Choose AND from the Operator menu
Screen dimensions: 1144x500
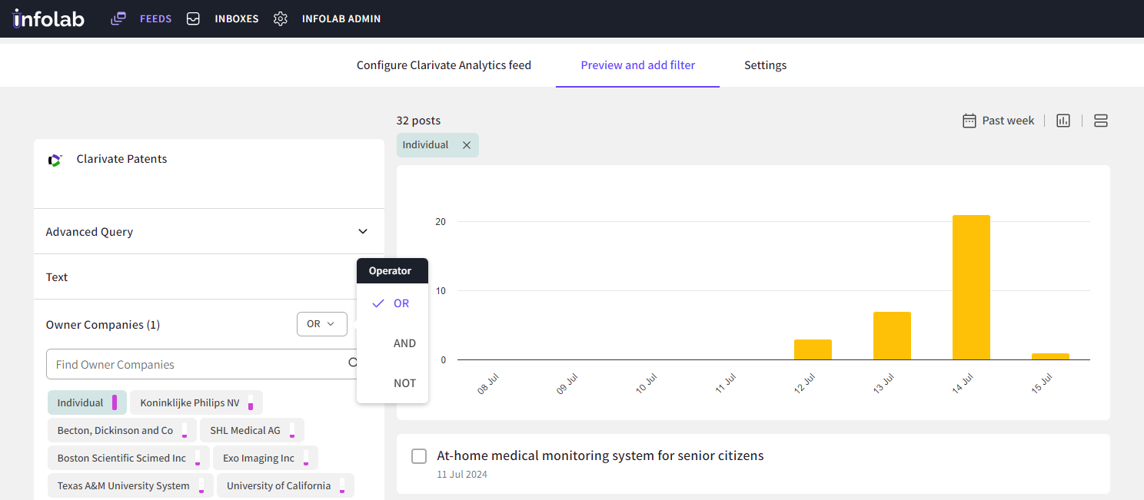pos(404,343)
